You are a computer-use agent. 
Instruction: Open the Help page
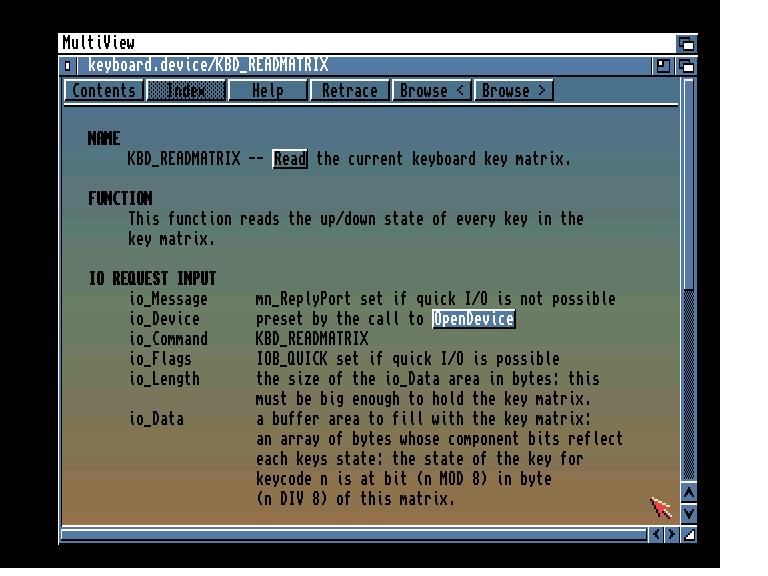[x=267, y=91]
